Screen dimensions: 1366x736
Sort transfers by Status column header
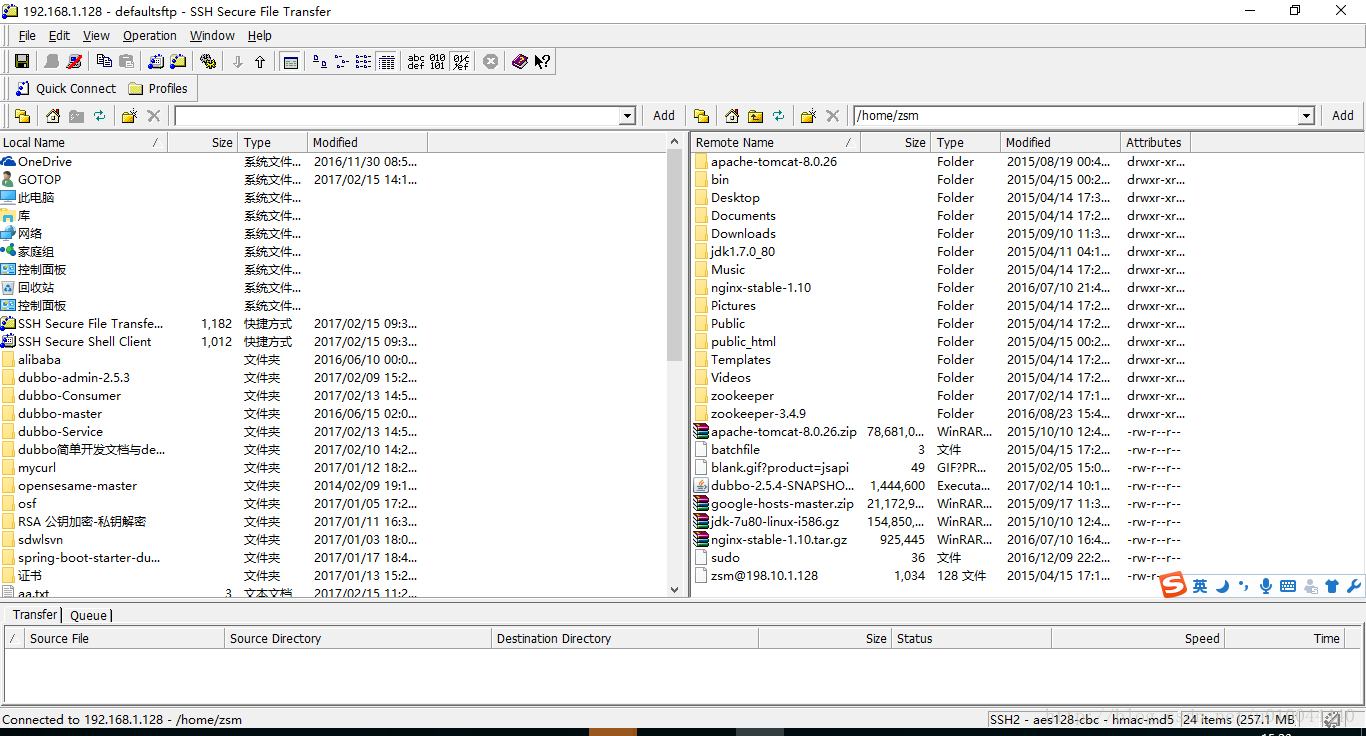tap(970, 638)
